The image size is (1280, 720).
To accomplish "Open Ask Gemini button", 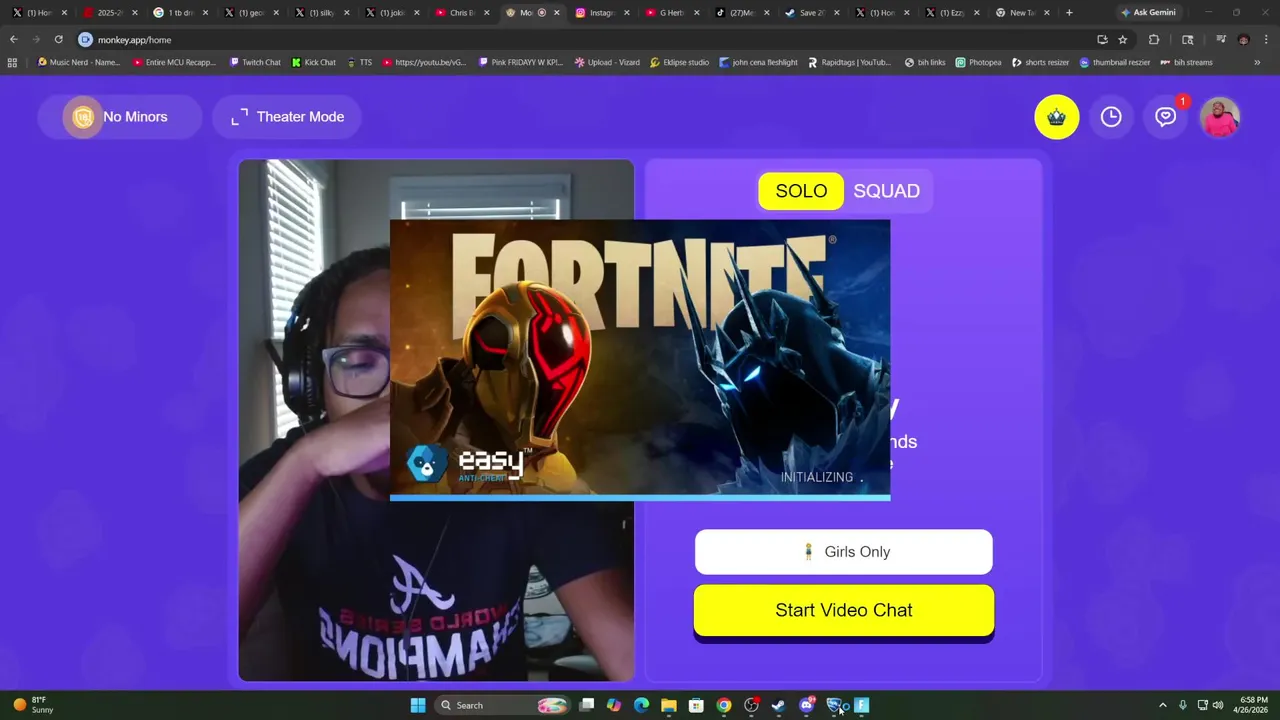I will pos(1148,13).
